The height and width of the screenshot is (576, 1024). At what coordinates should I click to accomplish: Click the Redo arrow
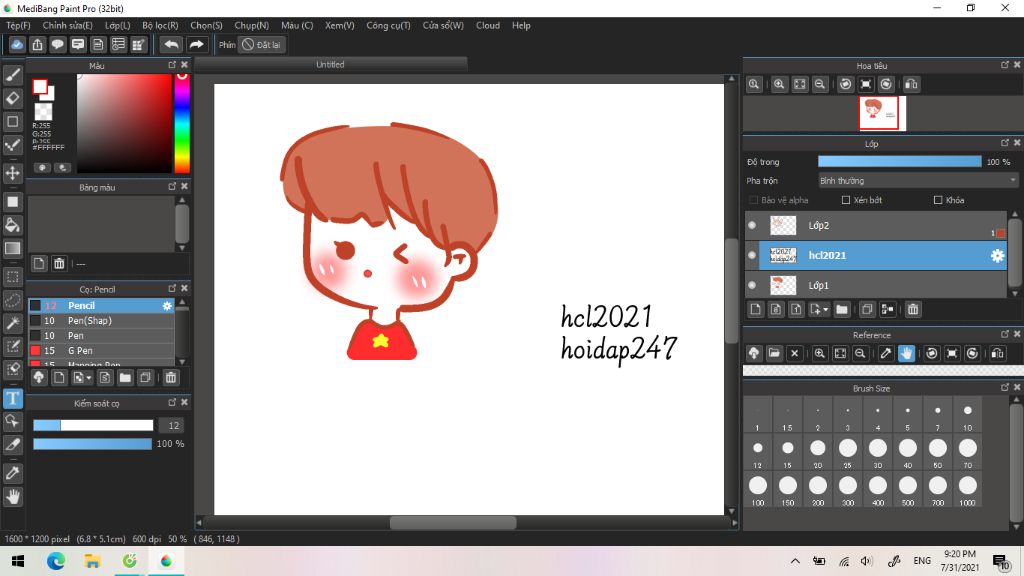click(x=196, y=44)
